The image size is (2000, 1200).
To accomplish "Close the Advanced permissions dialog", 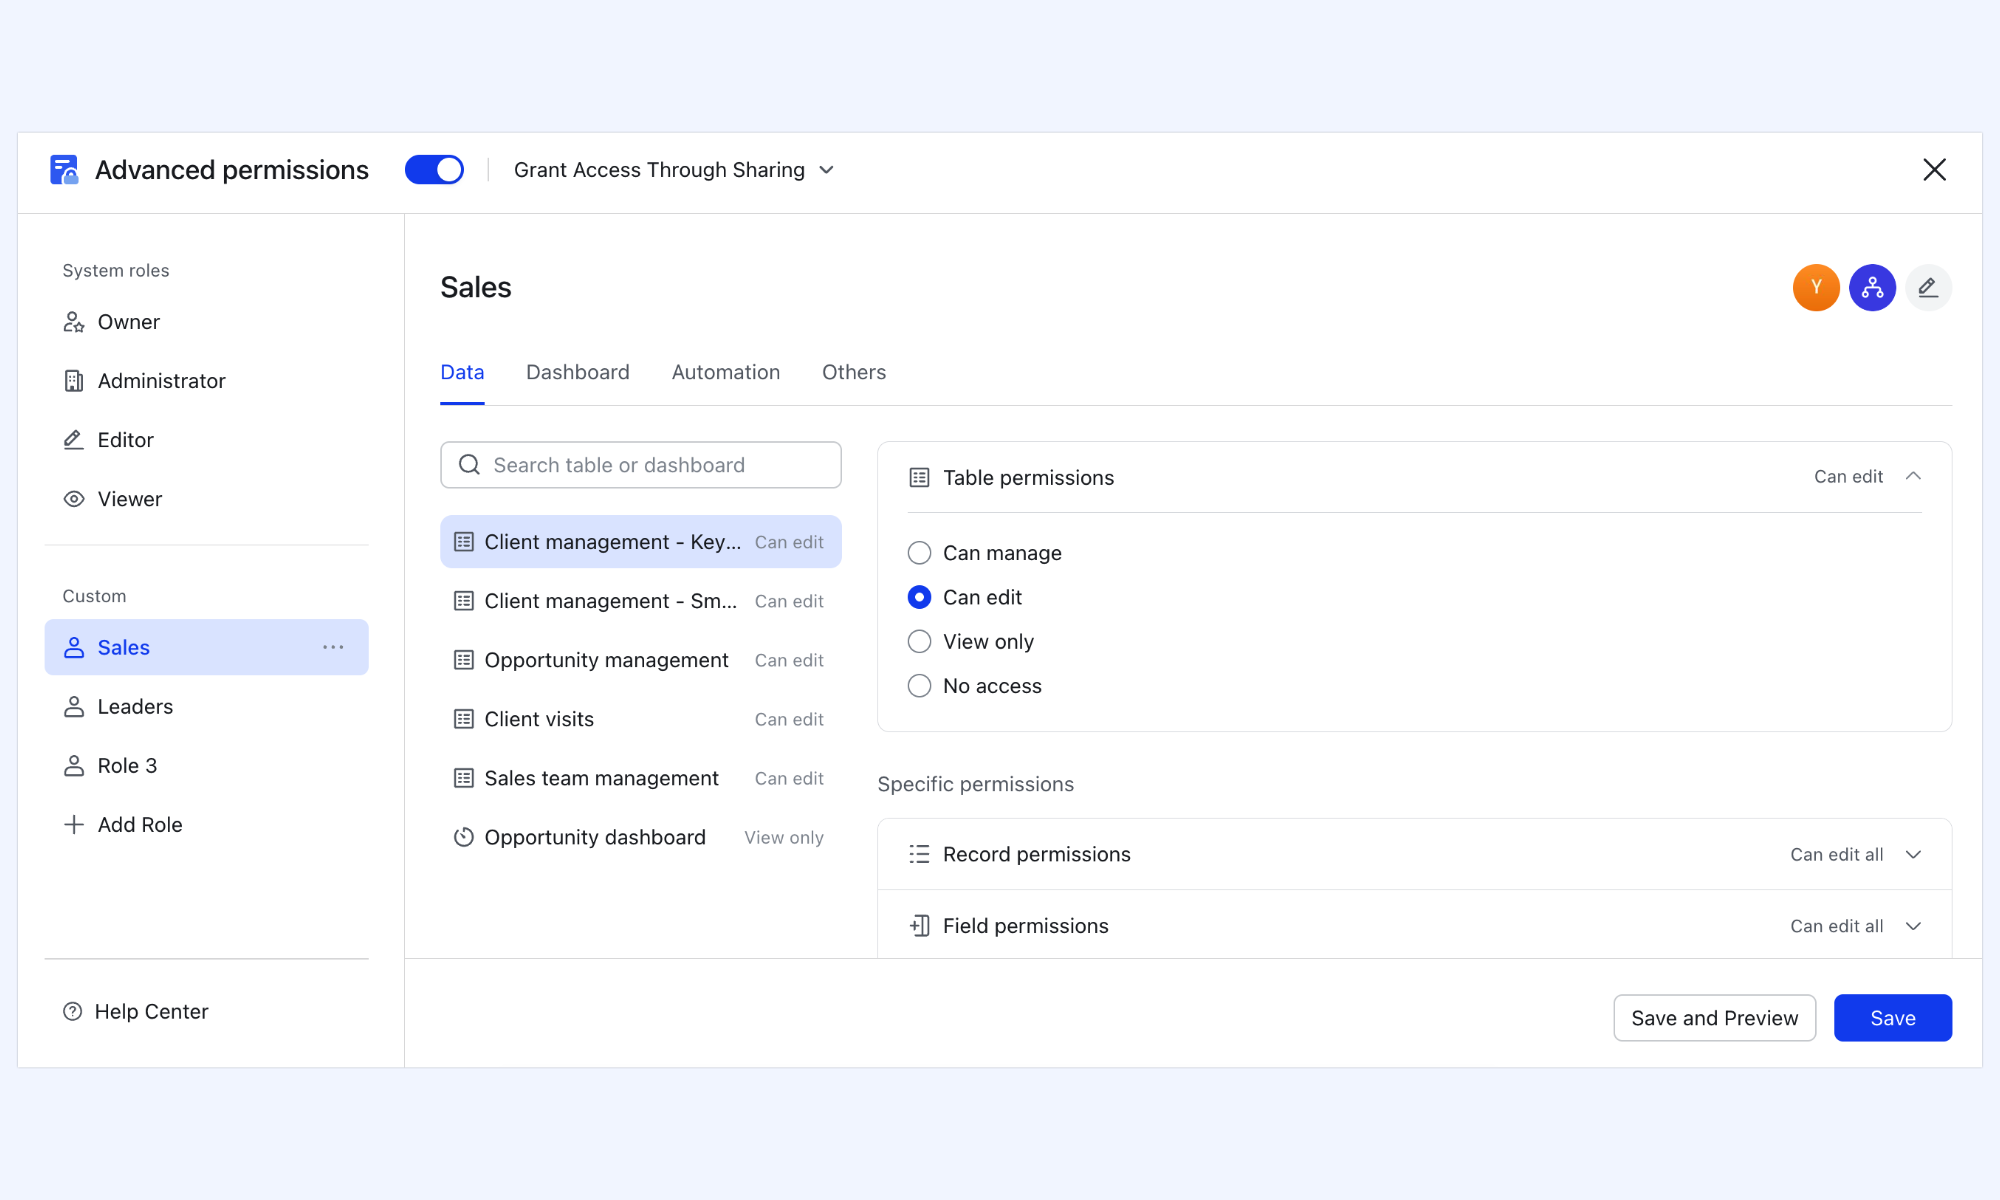I will (1934, 170).
